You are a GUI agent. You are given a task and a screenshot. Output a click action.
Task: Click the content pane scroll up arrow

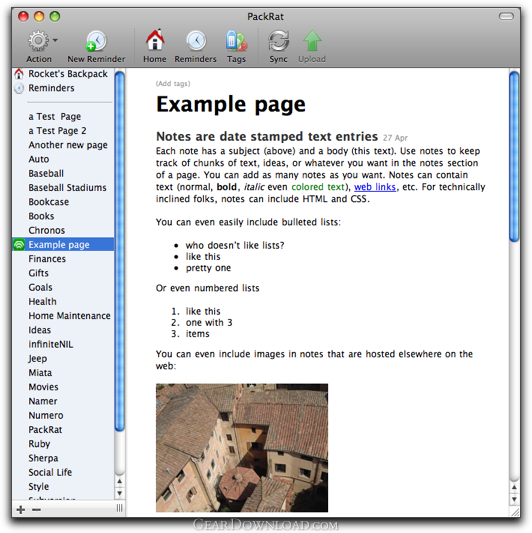(x=514, y=487)
